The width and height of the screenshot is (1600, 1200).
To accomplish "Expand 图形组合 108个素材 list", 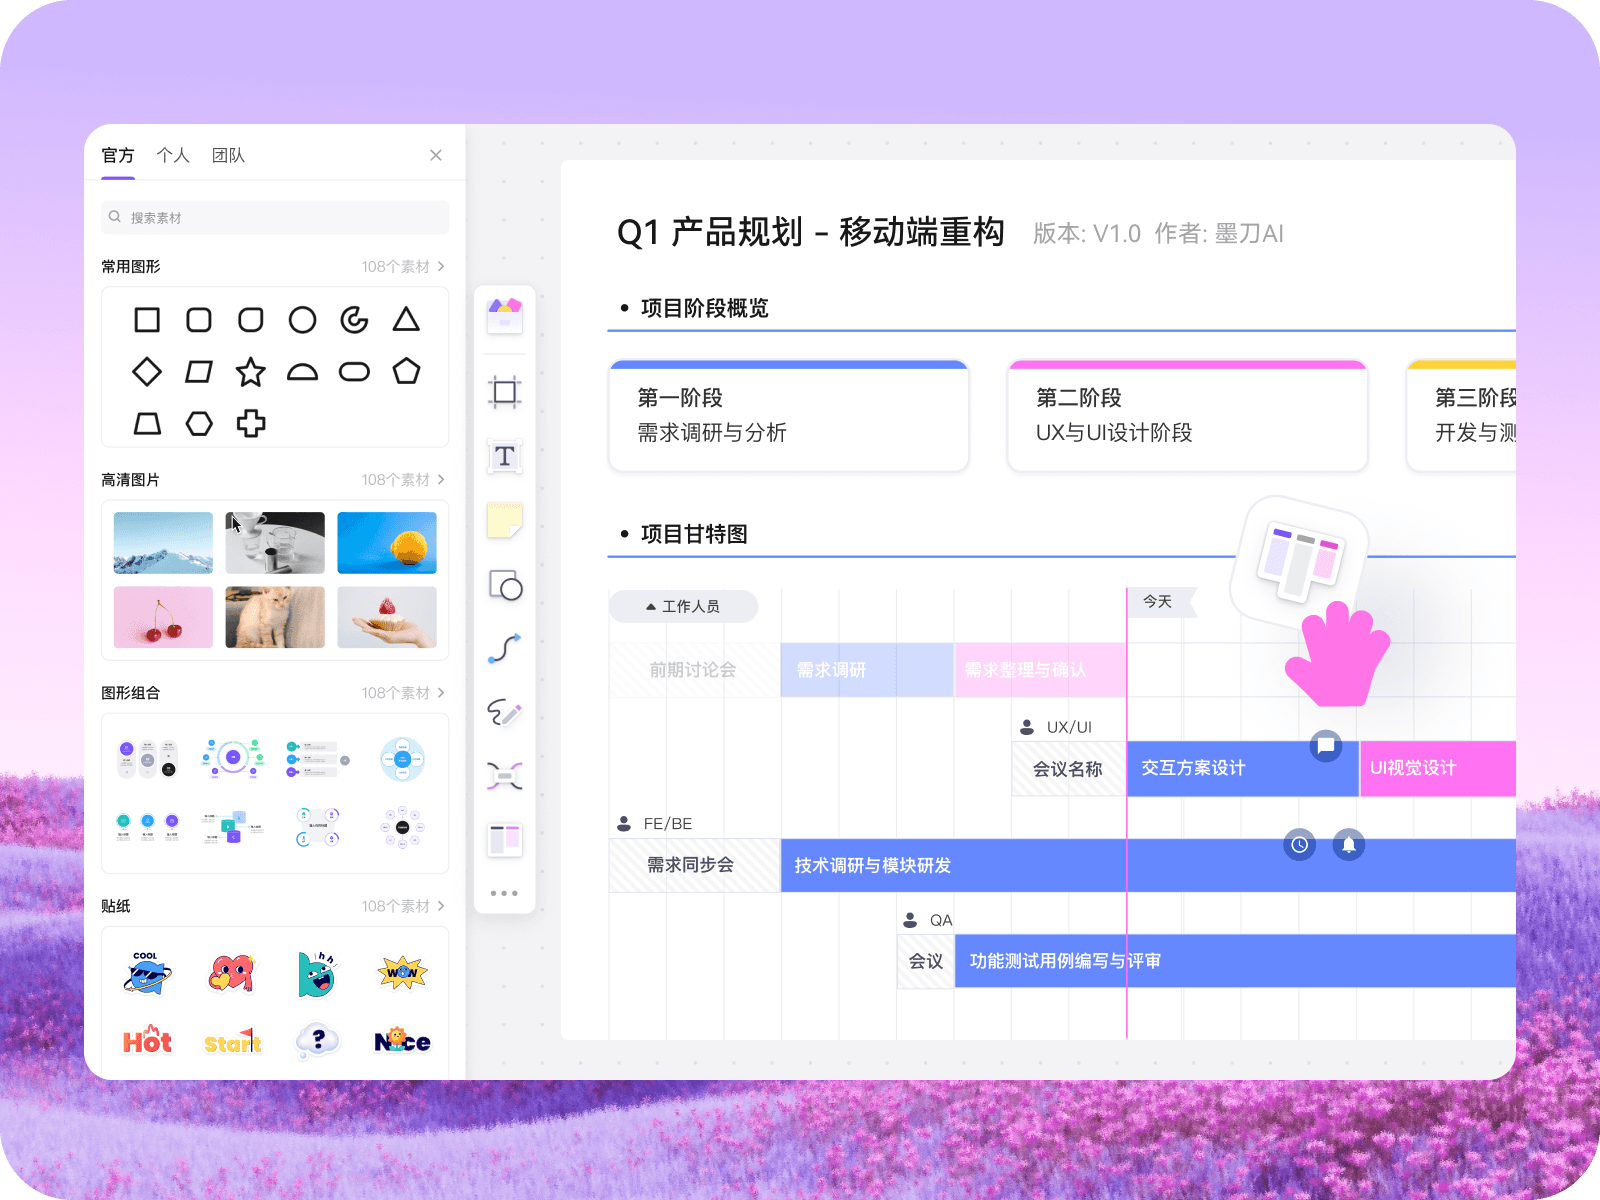I will click(403, 693).
